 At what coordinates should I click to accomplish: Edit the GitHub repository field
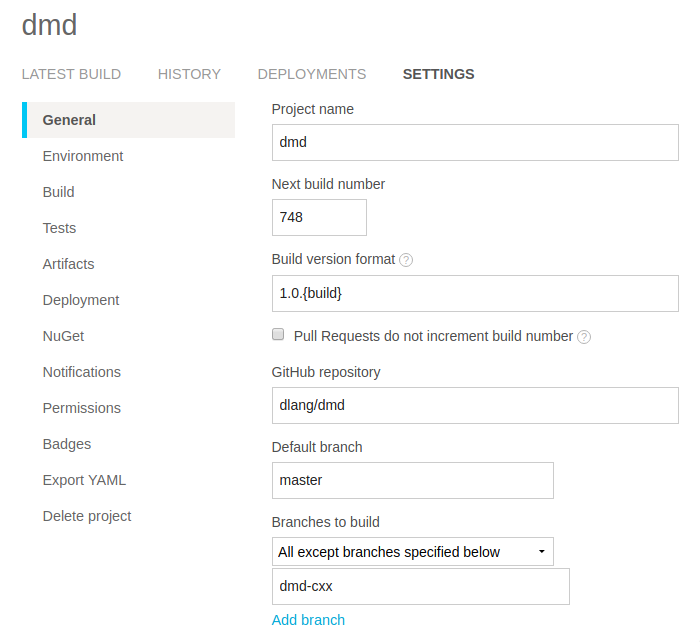pos(475,405)
